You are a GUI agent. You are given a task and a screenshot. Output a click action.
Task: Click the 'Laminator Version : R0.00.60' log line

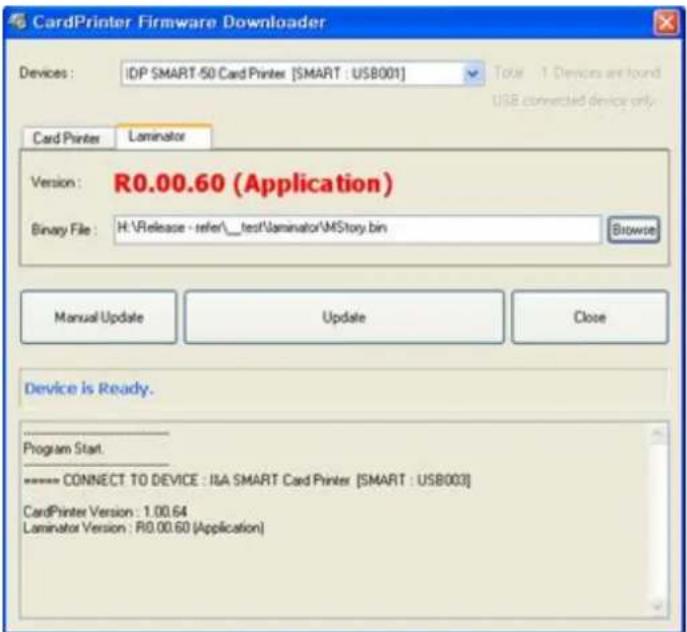(144, 528)
